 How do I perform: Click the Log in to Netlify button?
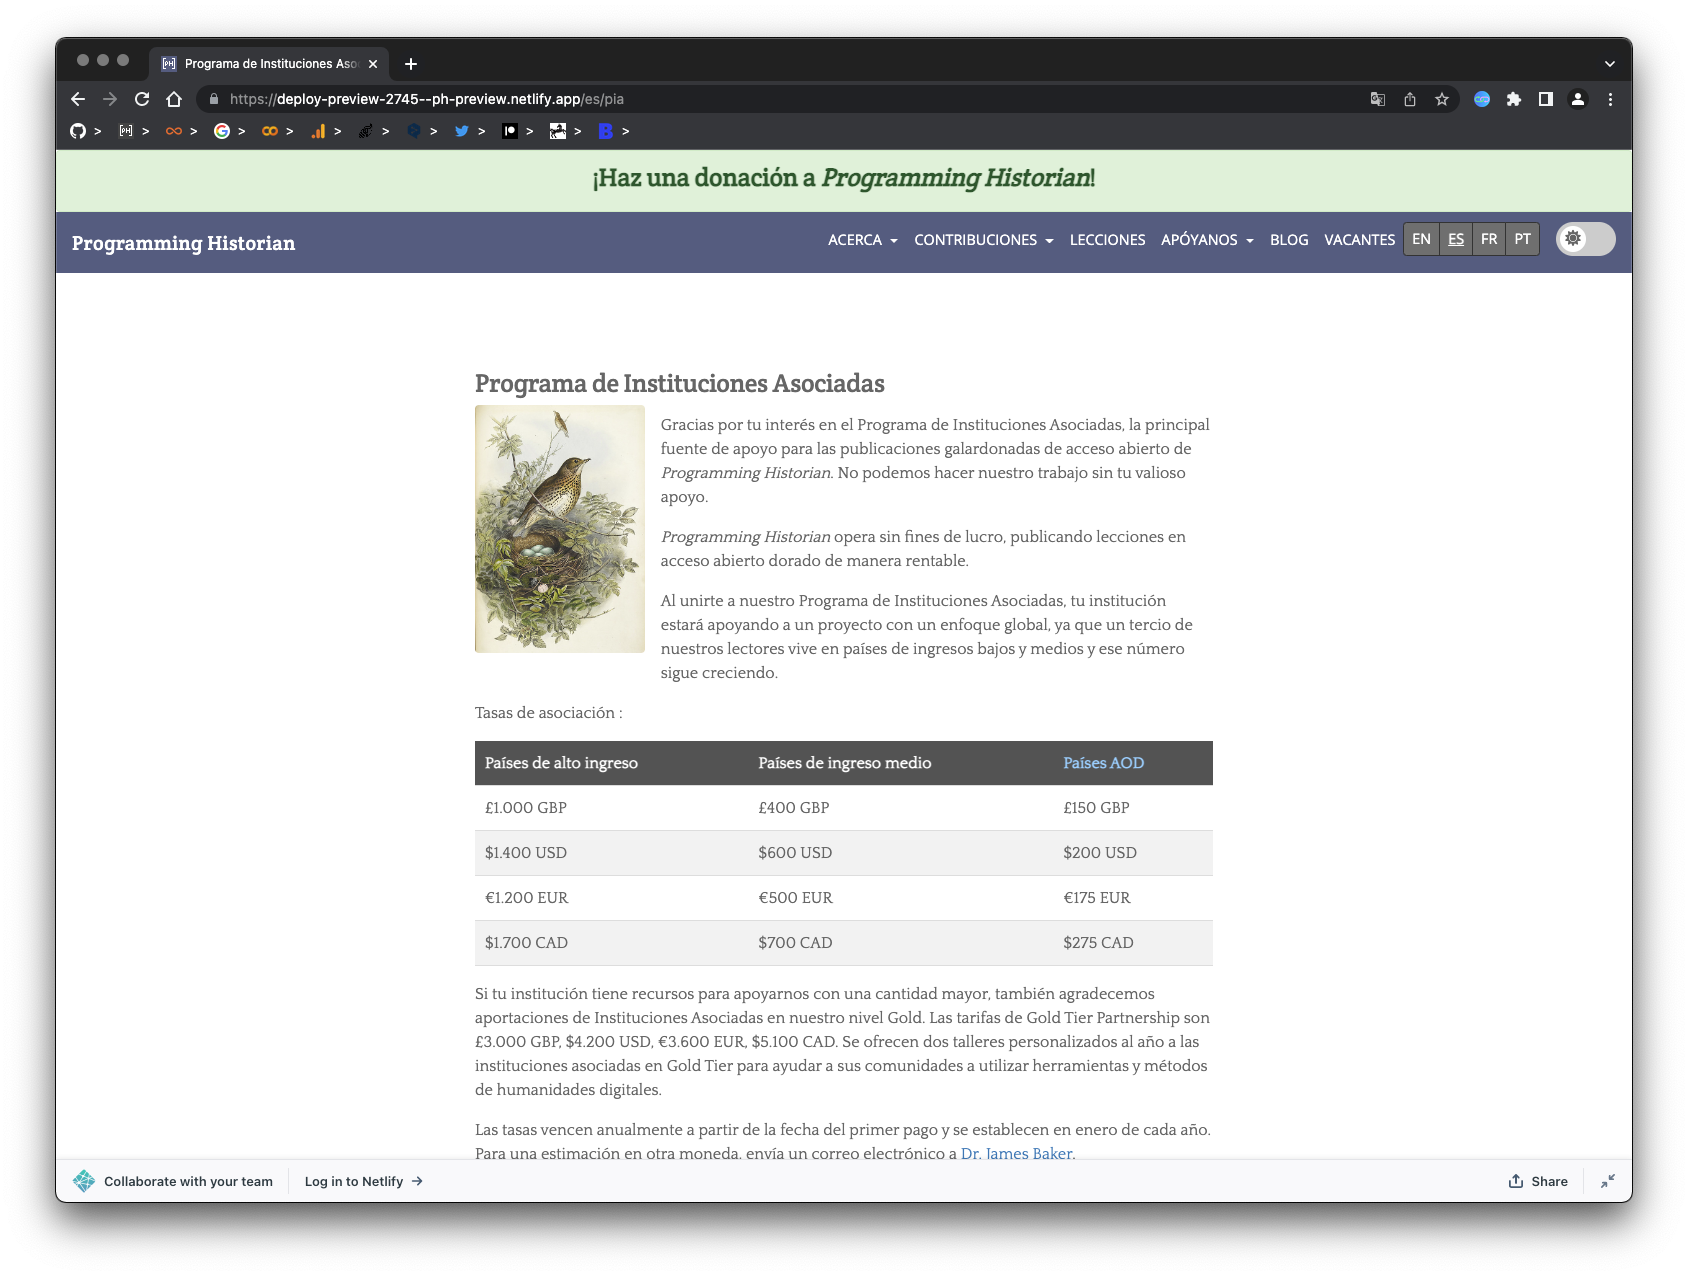pyautogui.click(x=353, y=1181)
